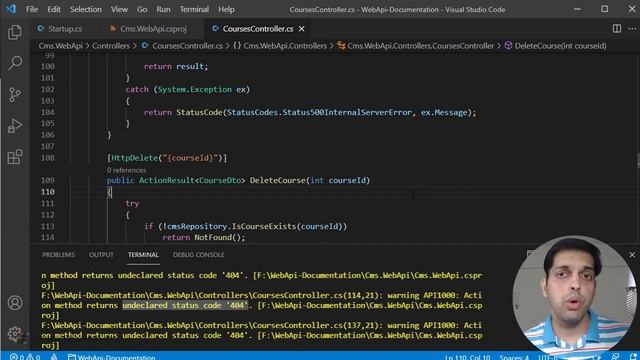Expand the CoursesController.cs breadcrumb file
The image size is (640, 360).
pos(187,46)
